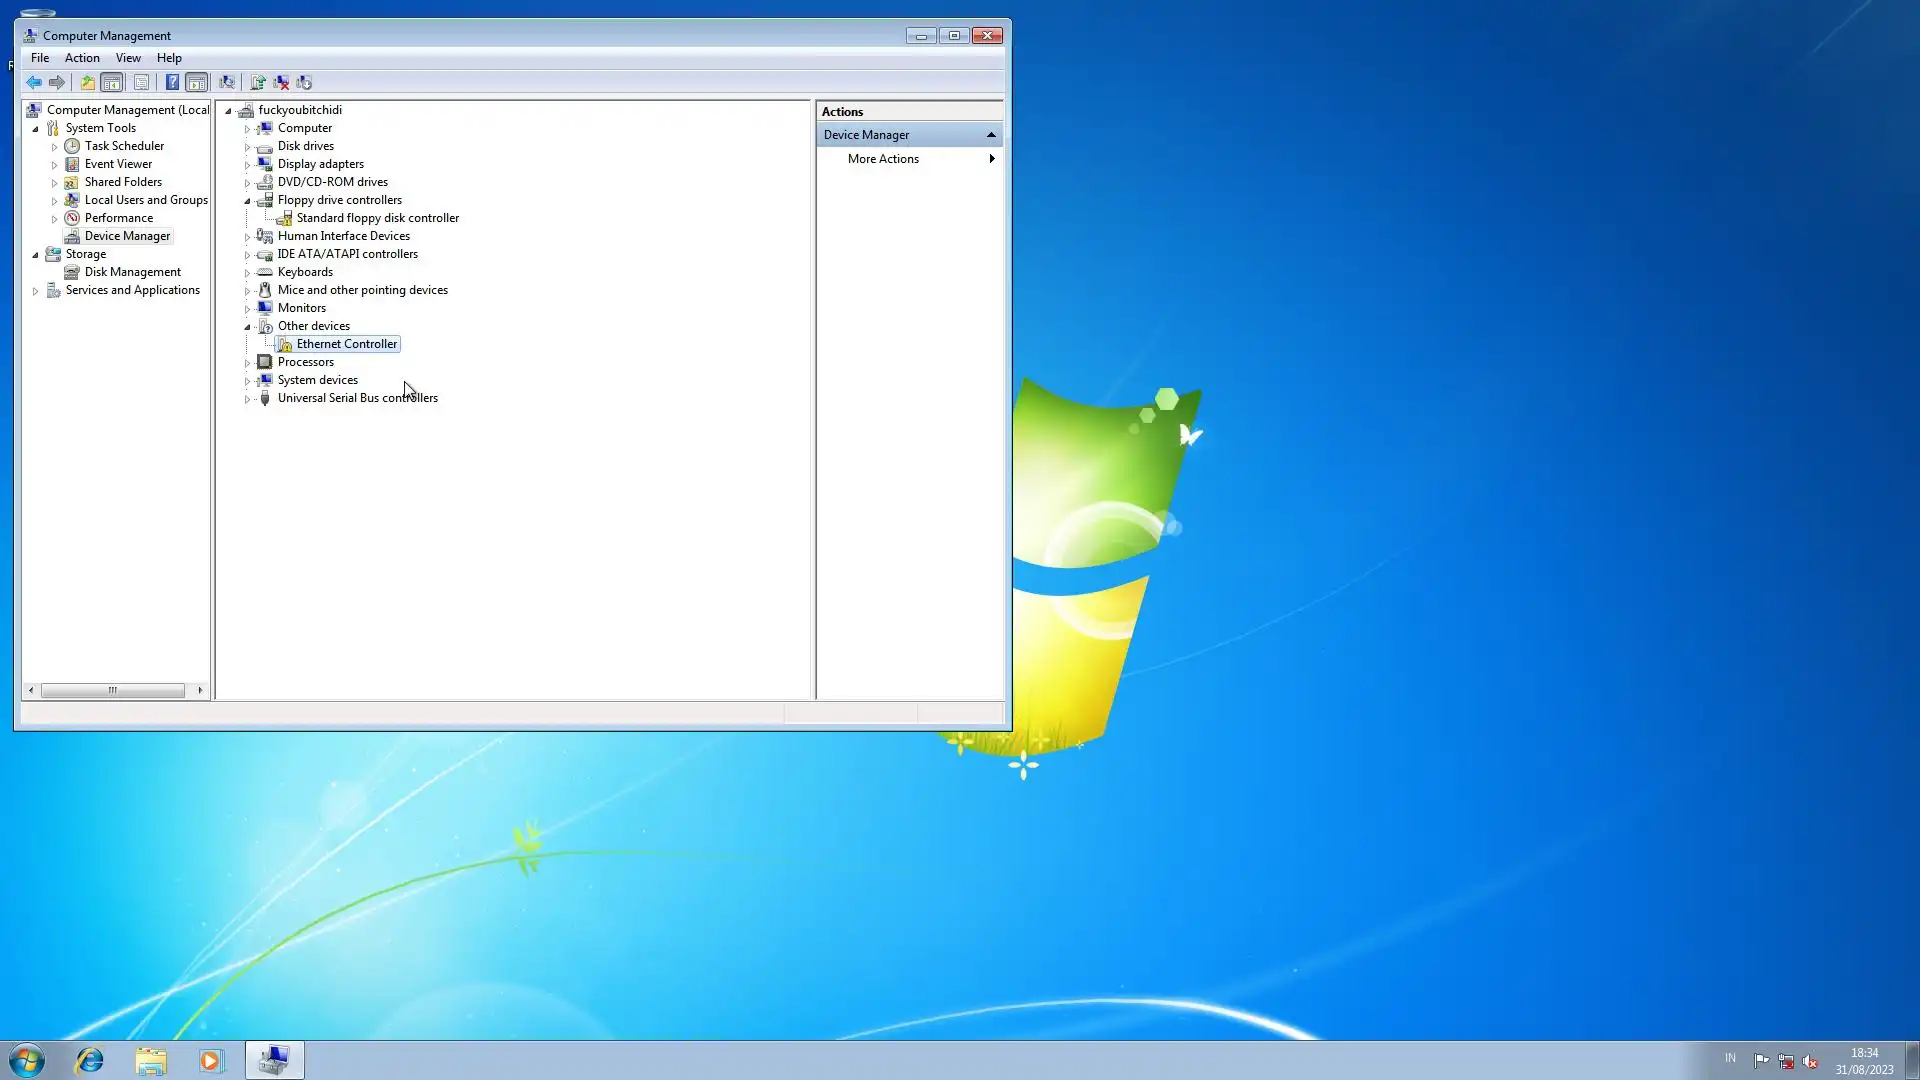This screenshot has width=1920, height=1080.
Task: Select Standard floppy disk controller device
Action: coord(377,218)
